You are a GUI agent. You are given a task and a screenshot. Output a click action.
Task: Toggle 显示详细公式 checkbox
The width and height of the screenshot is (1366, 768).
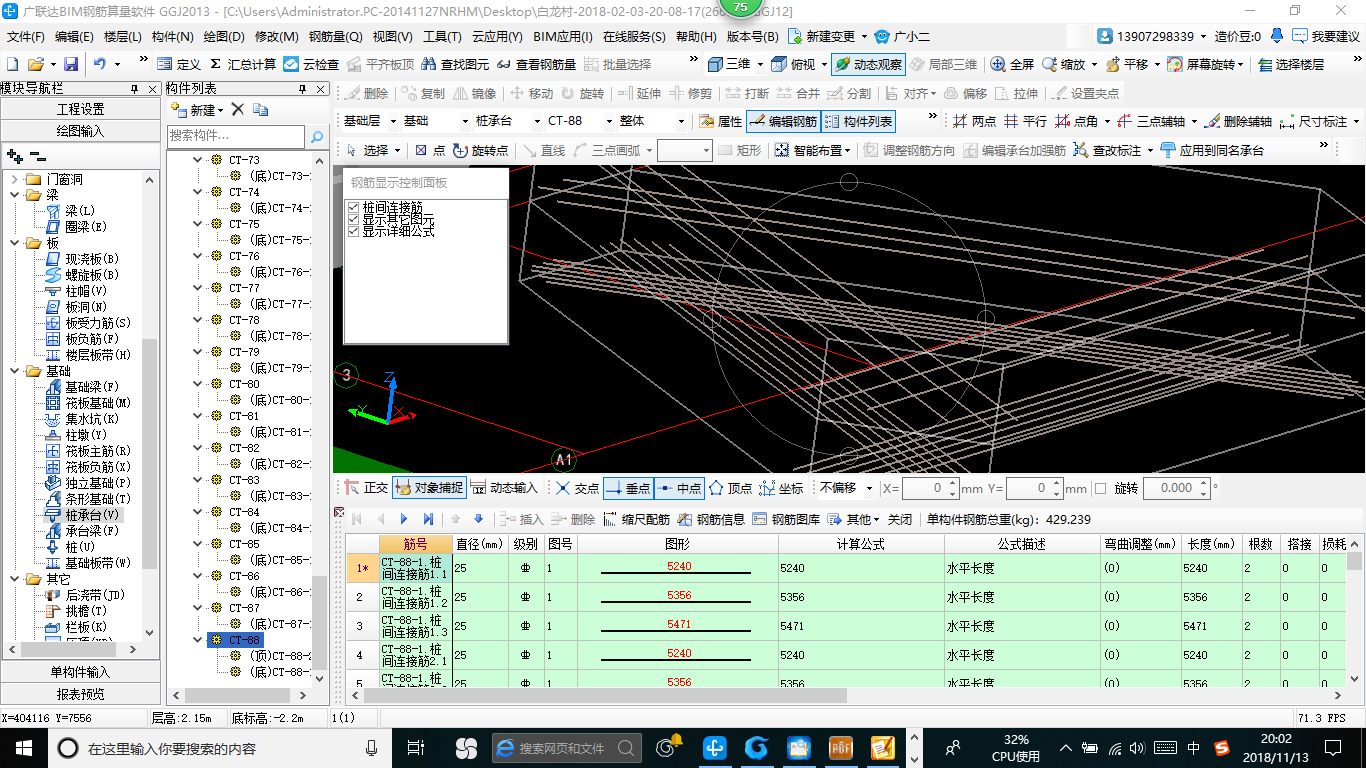353,232
